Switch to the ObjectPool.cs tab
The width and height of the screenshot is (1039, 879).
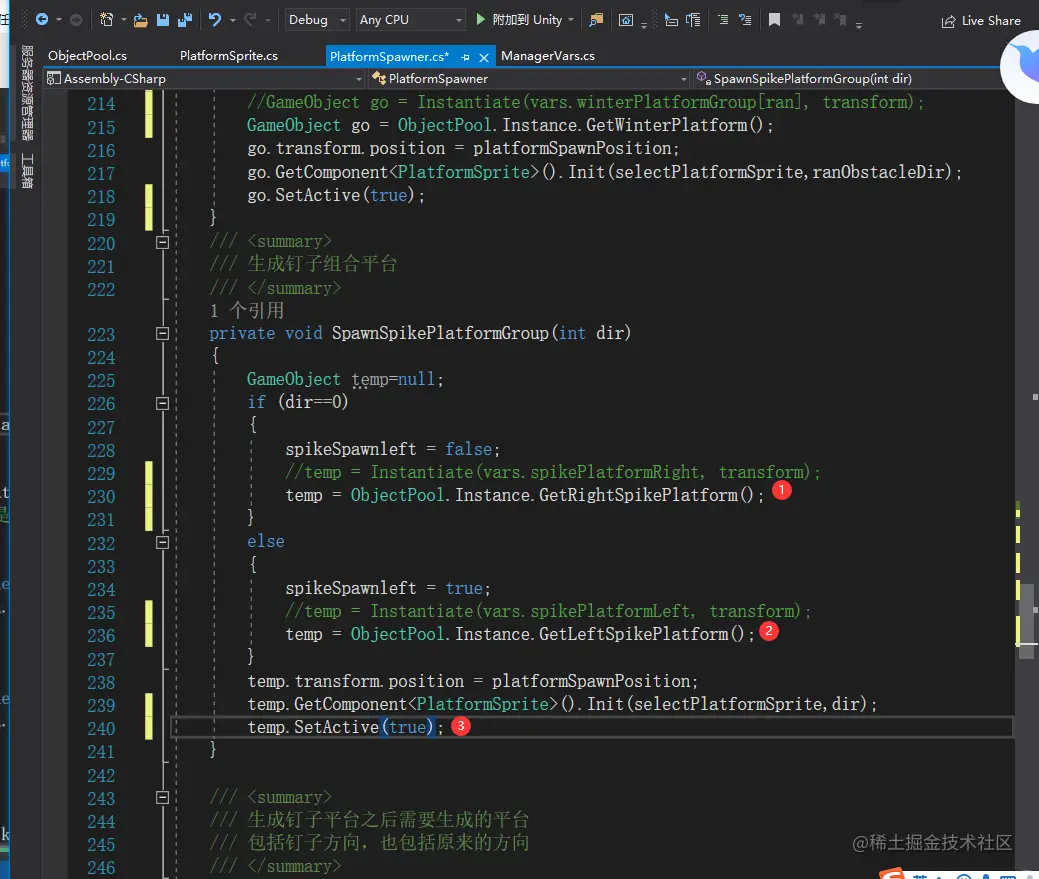(87, 56)
